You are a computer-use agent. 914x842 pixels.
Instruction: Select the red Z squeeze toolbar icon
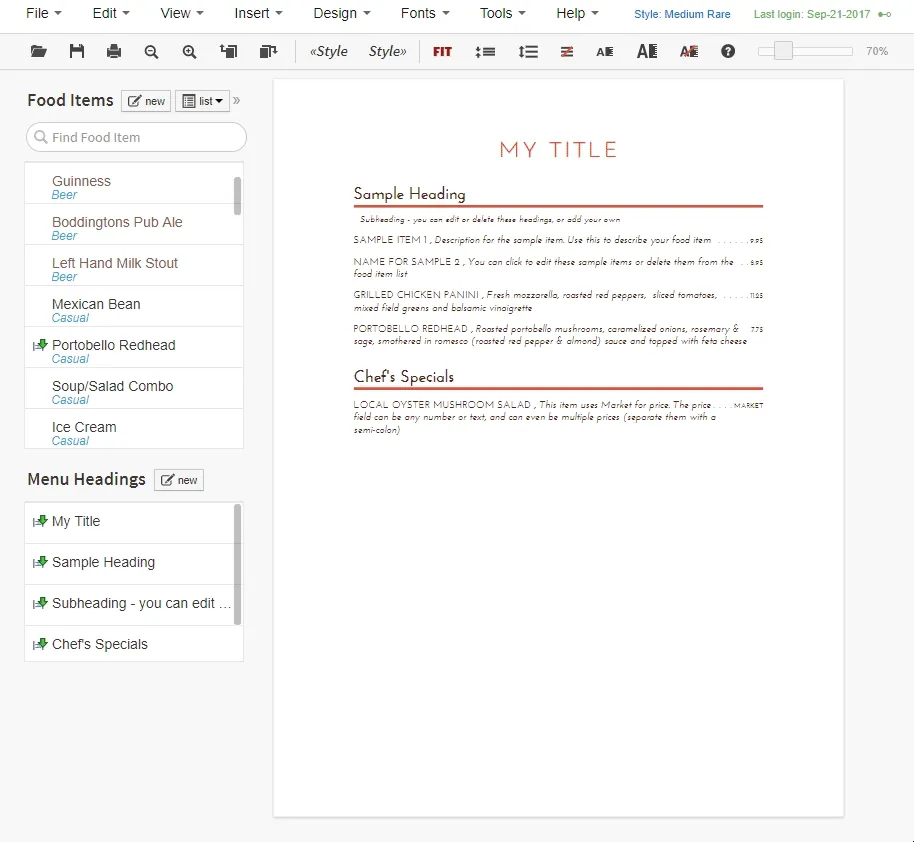pyautogui.click(x=566, y=51)
